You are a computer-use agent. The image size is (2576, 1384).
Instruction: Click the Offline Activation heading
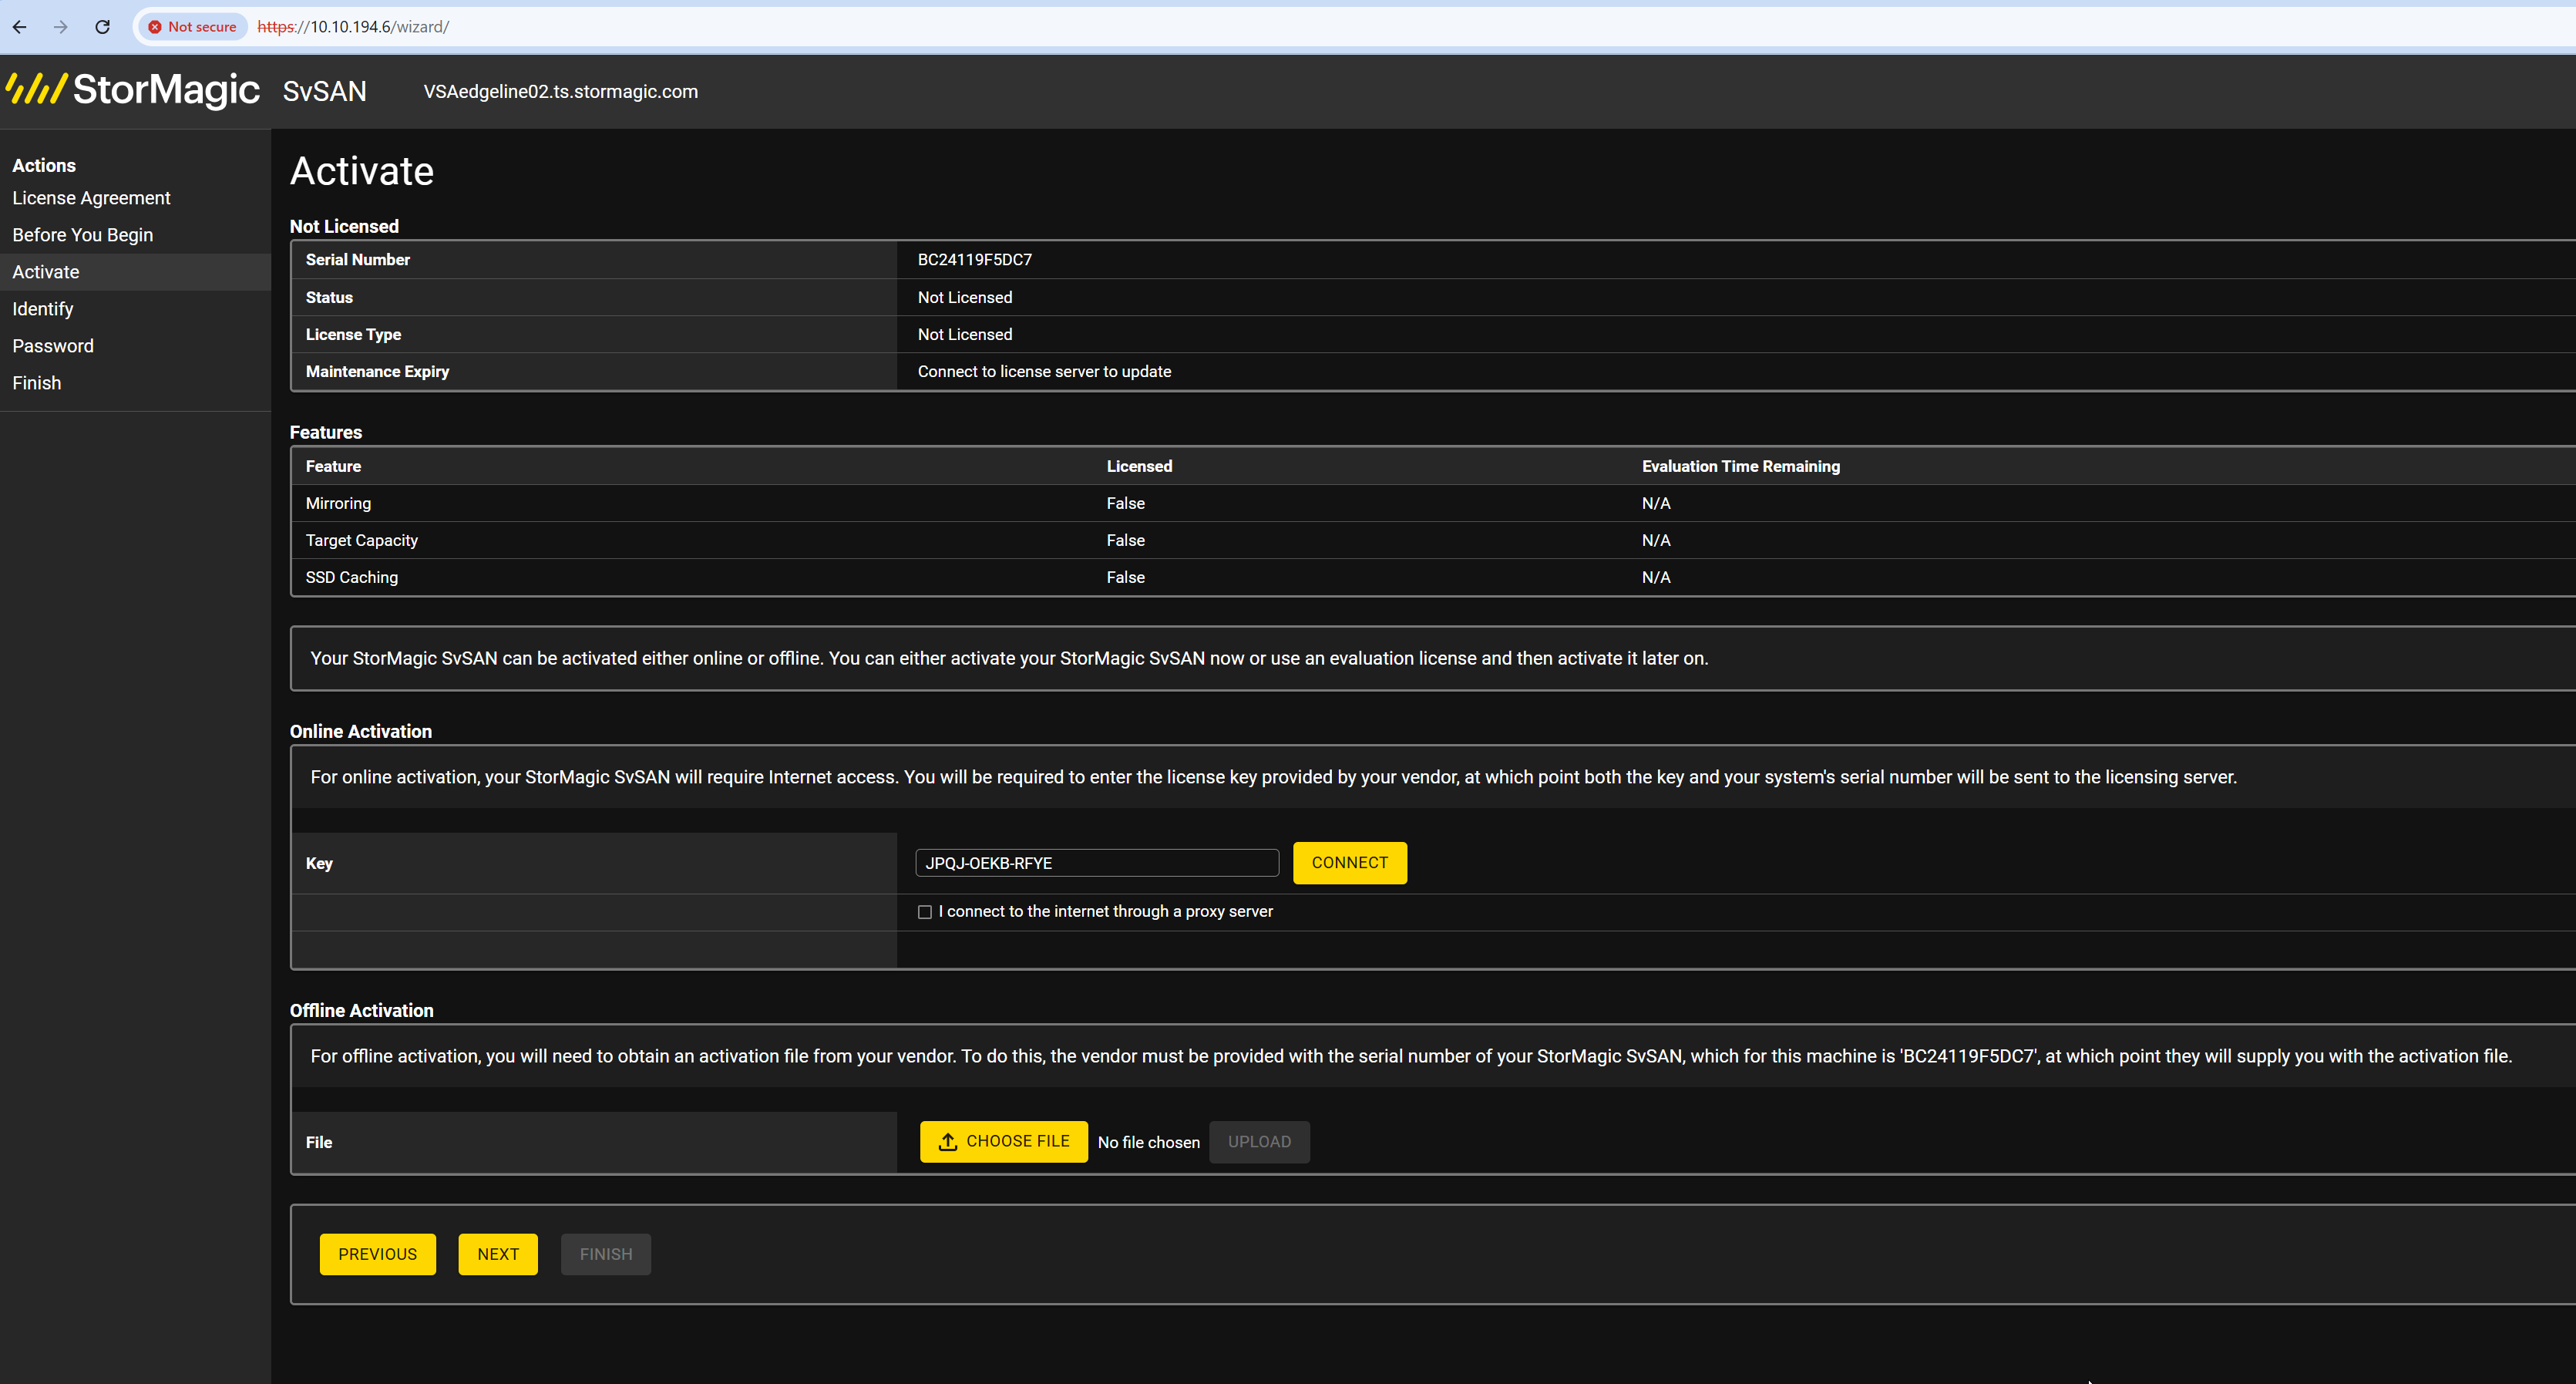tap(362, 1010)
